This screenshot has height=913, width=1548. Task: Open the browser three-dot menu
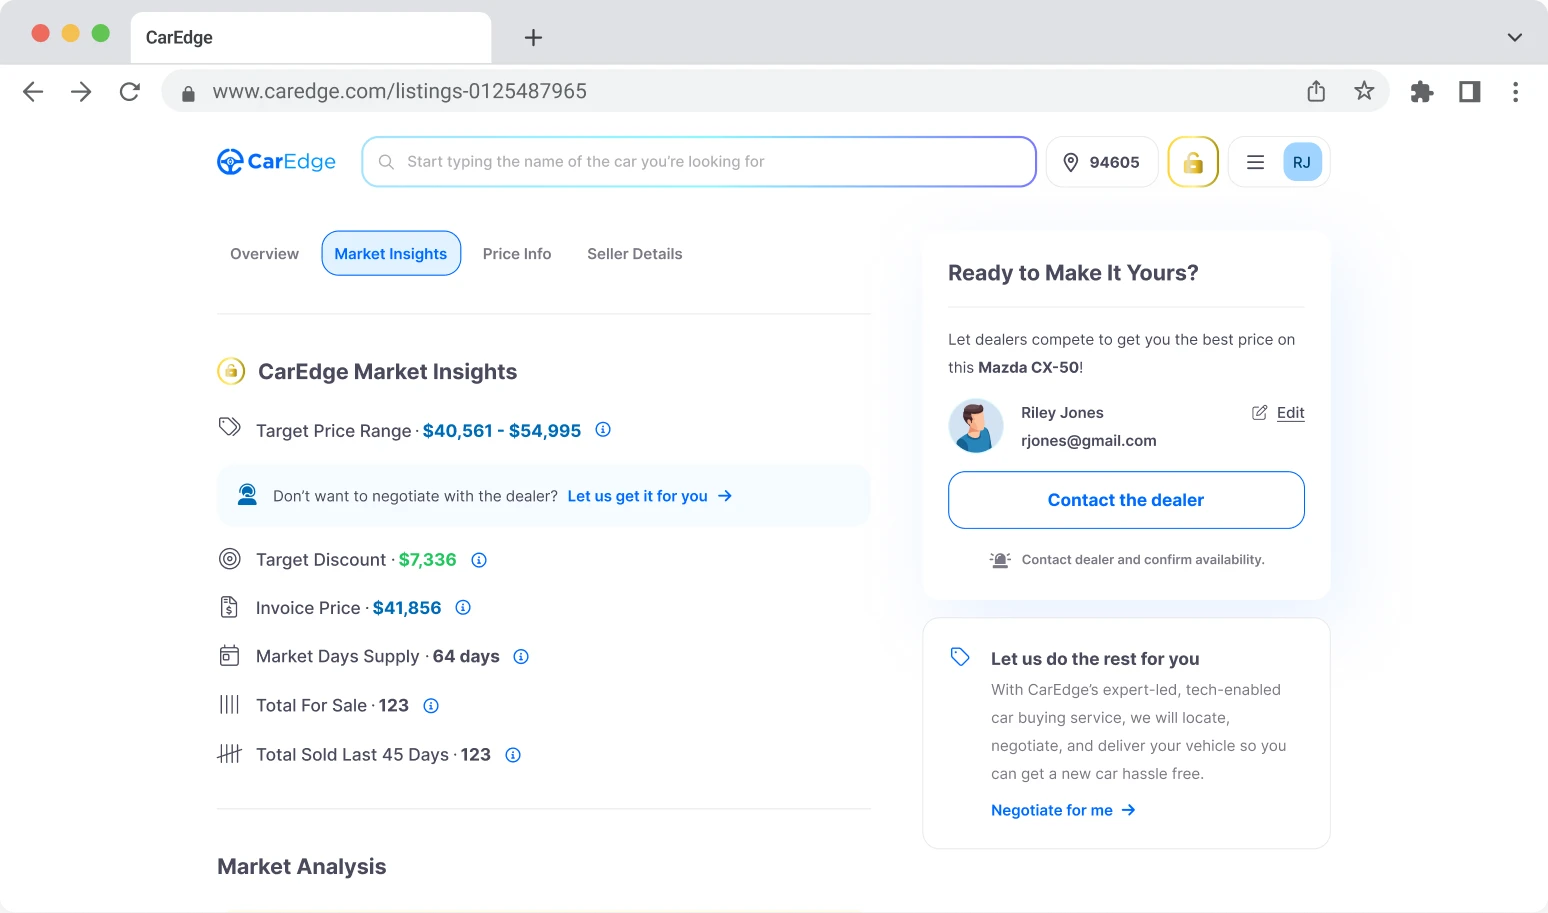(1516, 92)
